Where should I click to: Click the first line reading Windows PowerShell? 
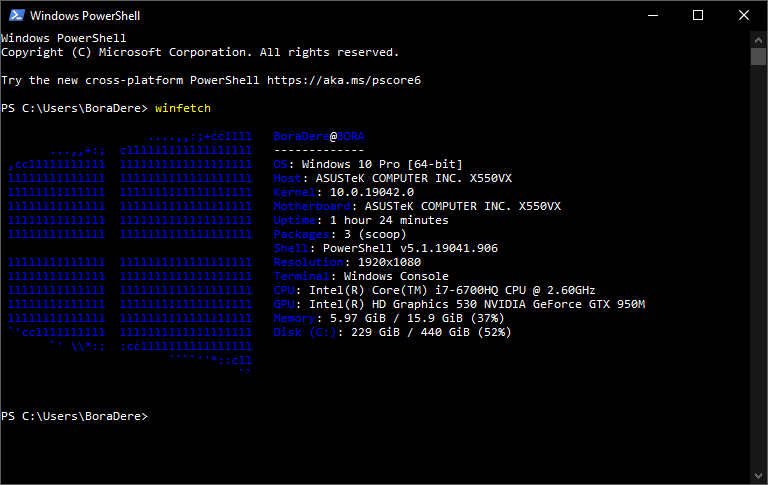coord(64,38)
